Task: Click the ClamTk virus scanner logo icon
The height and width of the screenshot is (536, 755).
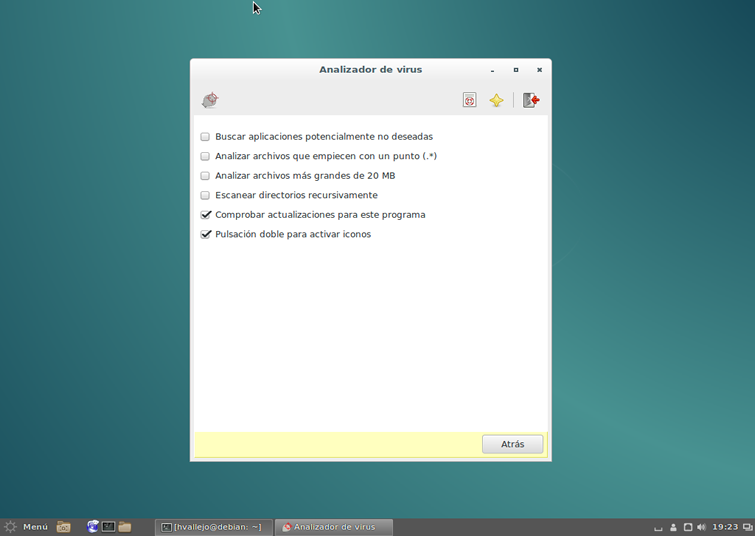Action: [210, 100]
